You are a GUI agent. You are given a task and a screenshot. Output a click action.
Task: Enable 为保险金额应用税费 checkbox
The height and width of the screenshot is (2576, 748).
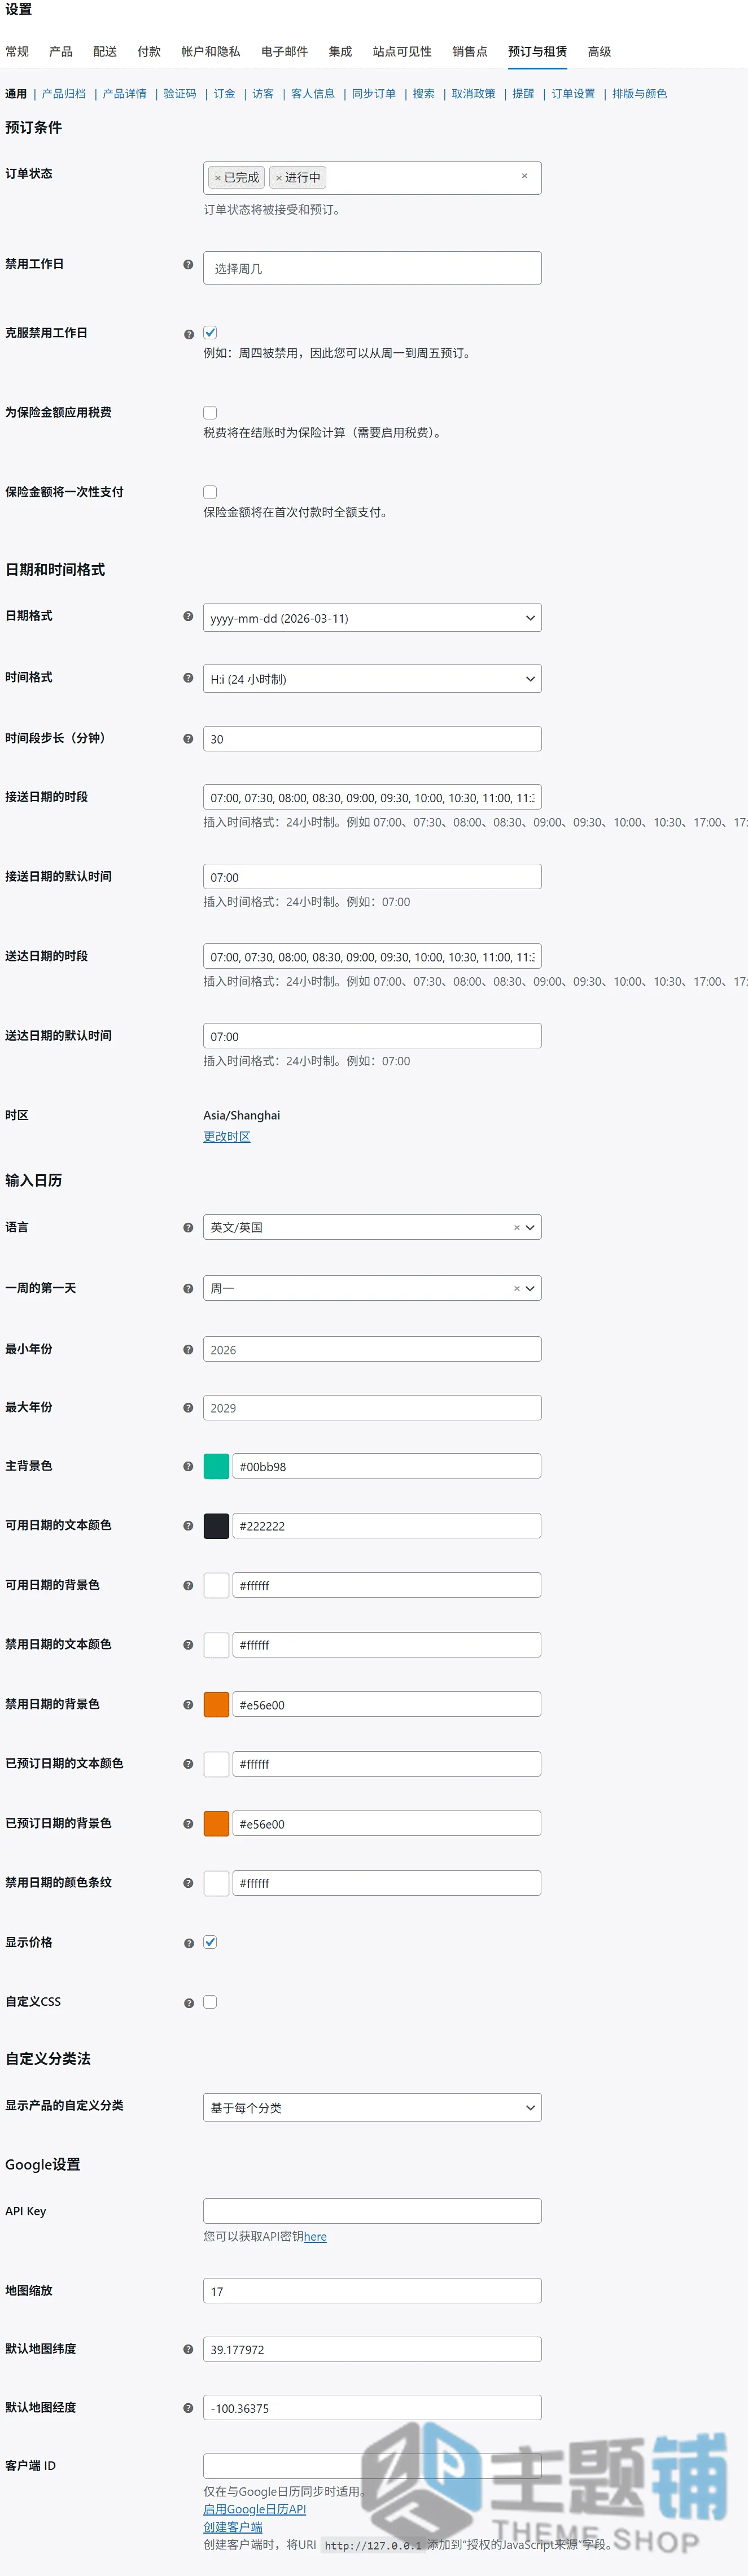[210, 413]
